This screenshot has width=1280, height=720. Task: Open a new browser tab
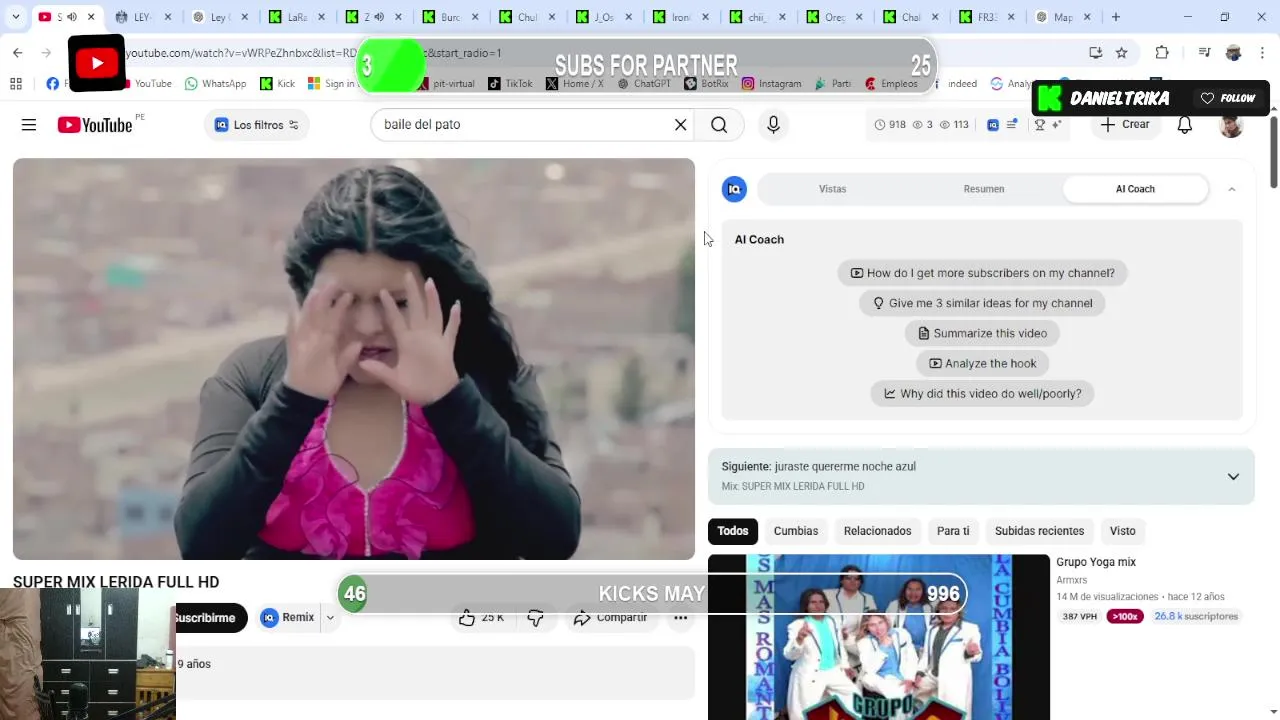tap(1115, 17)
